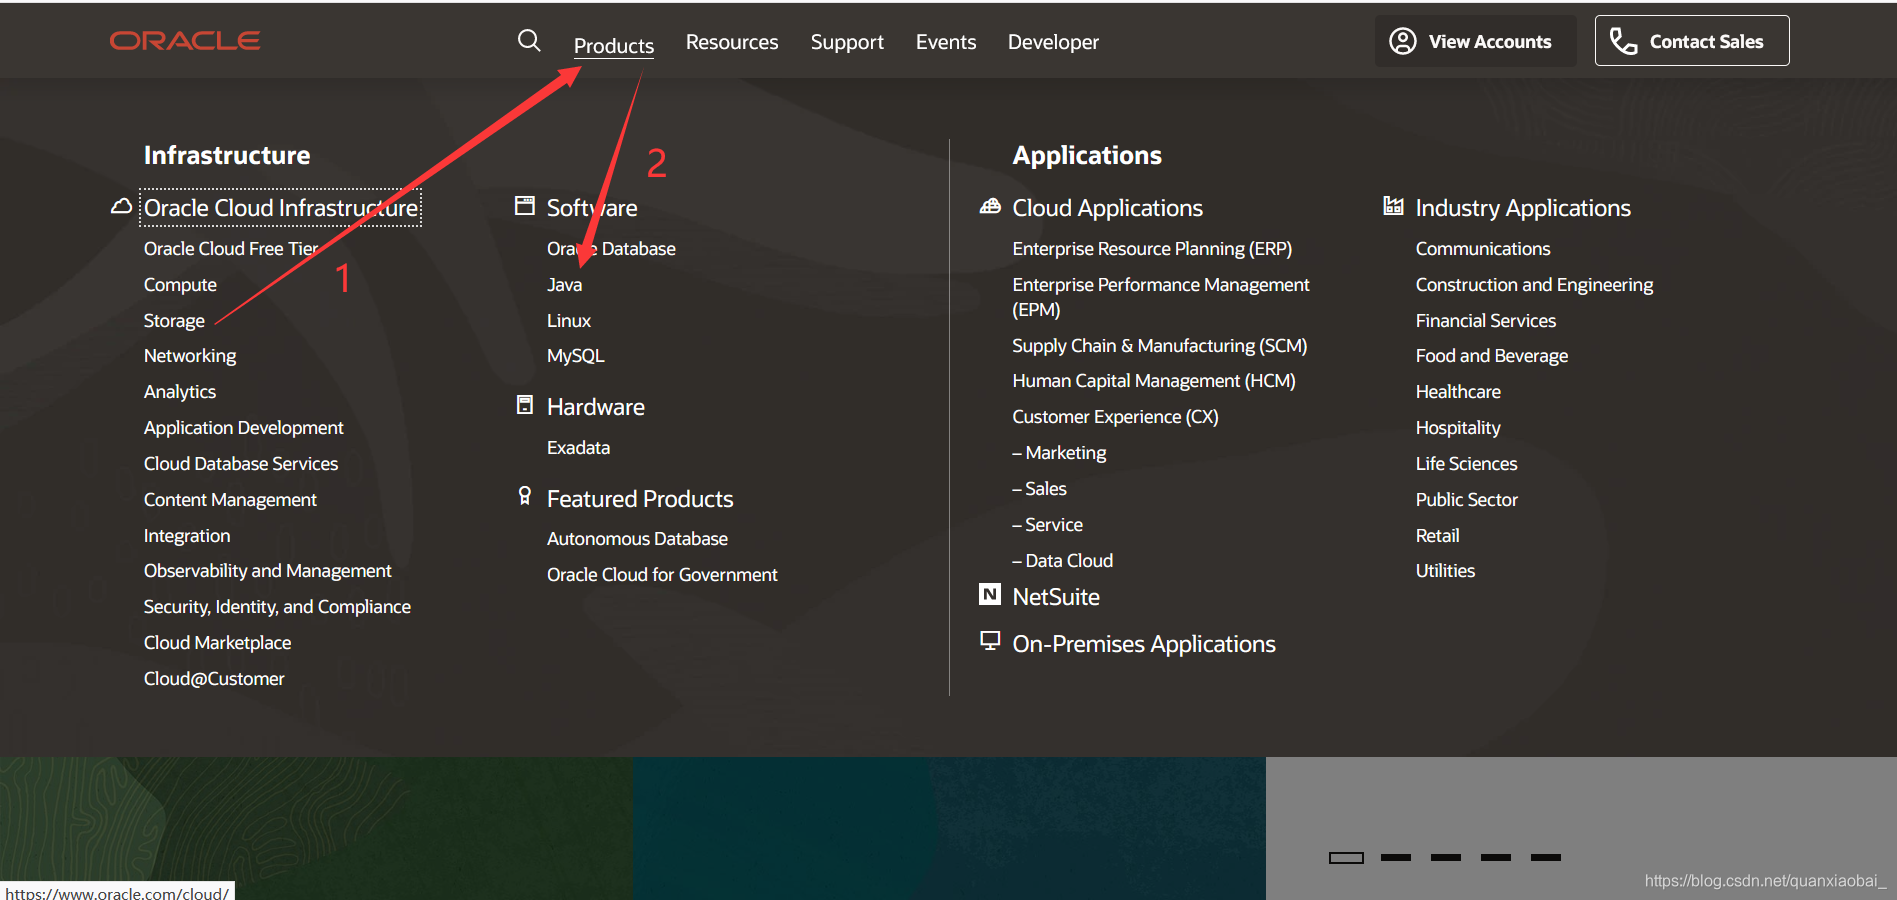
Task: Click the NetSuite N icon
Action: tap(990, 595)
